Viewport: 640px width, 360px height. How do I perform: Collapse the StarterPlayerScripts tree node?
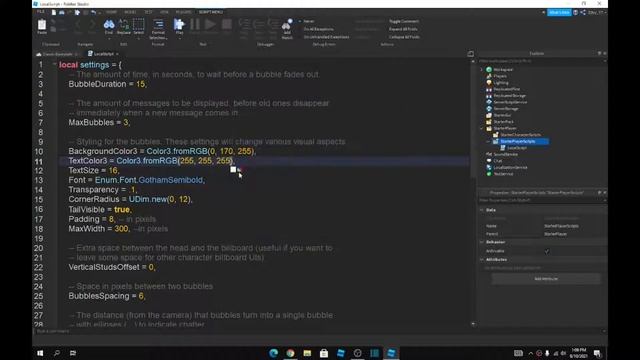pyautogui.click(x=488, y=141)
